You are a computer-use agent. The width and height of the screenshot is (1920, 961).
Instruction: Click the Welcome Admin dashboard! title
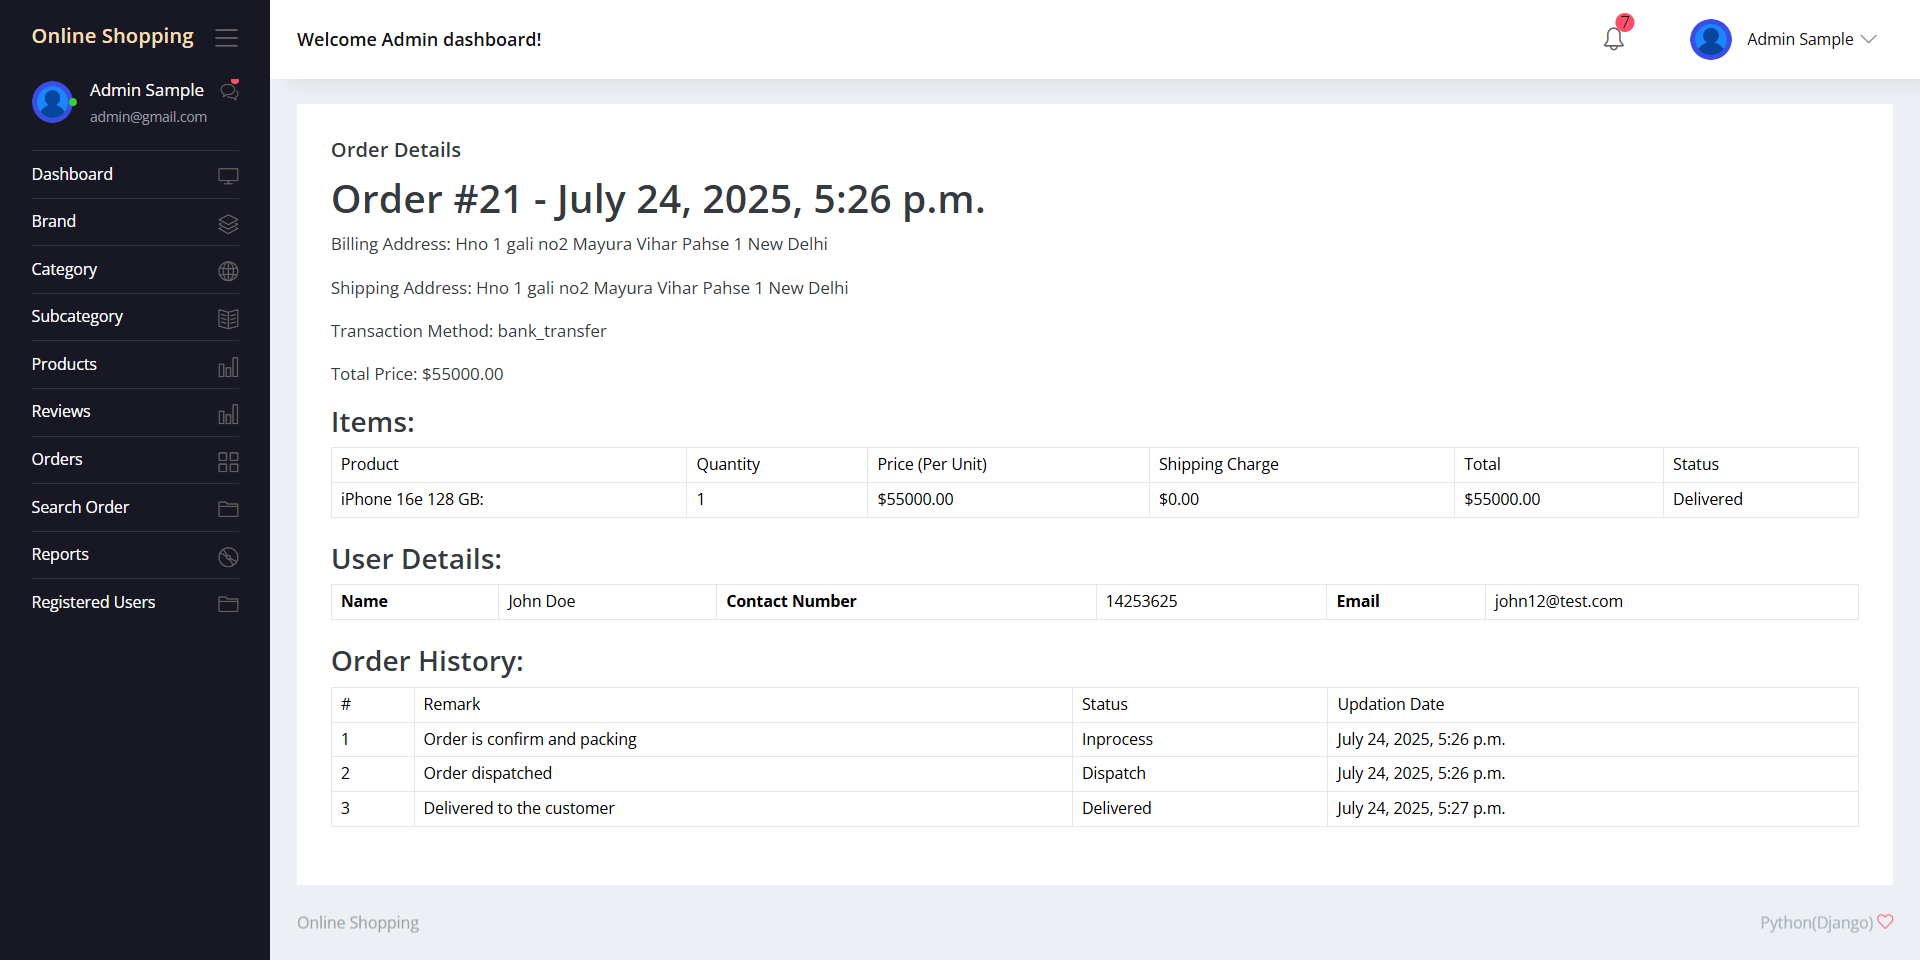tap(419, 40)
